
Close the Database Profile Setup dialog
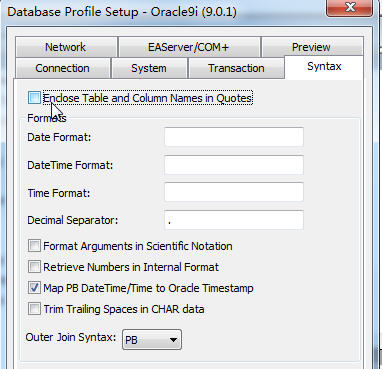350,7
